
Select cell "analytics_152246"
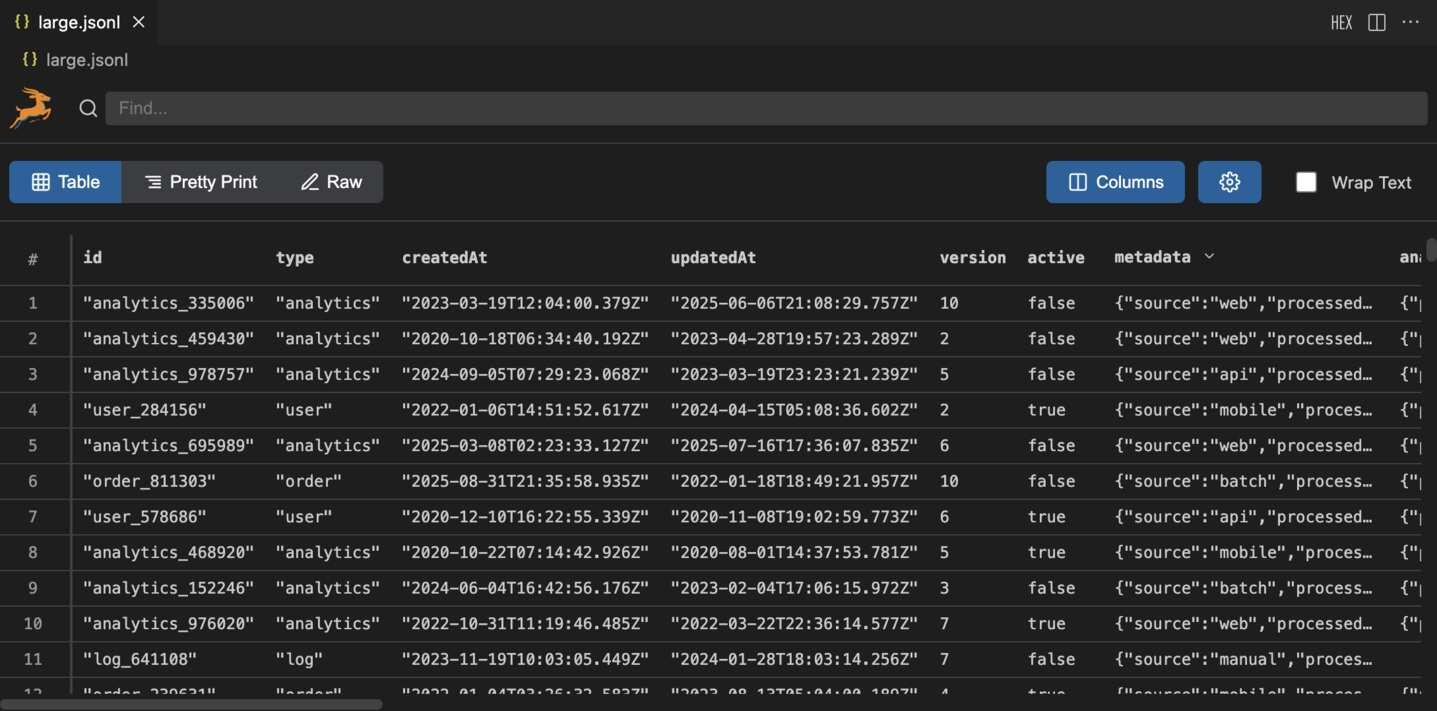coord(168,588)
